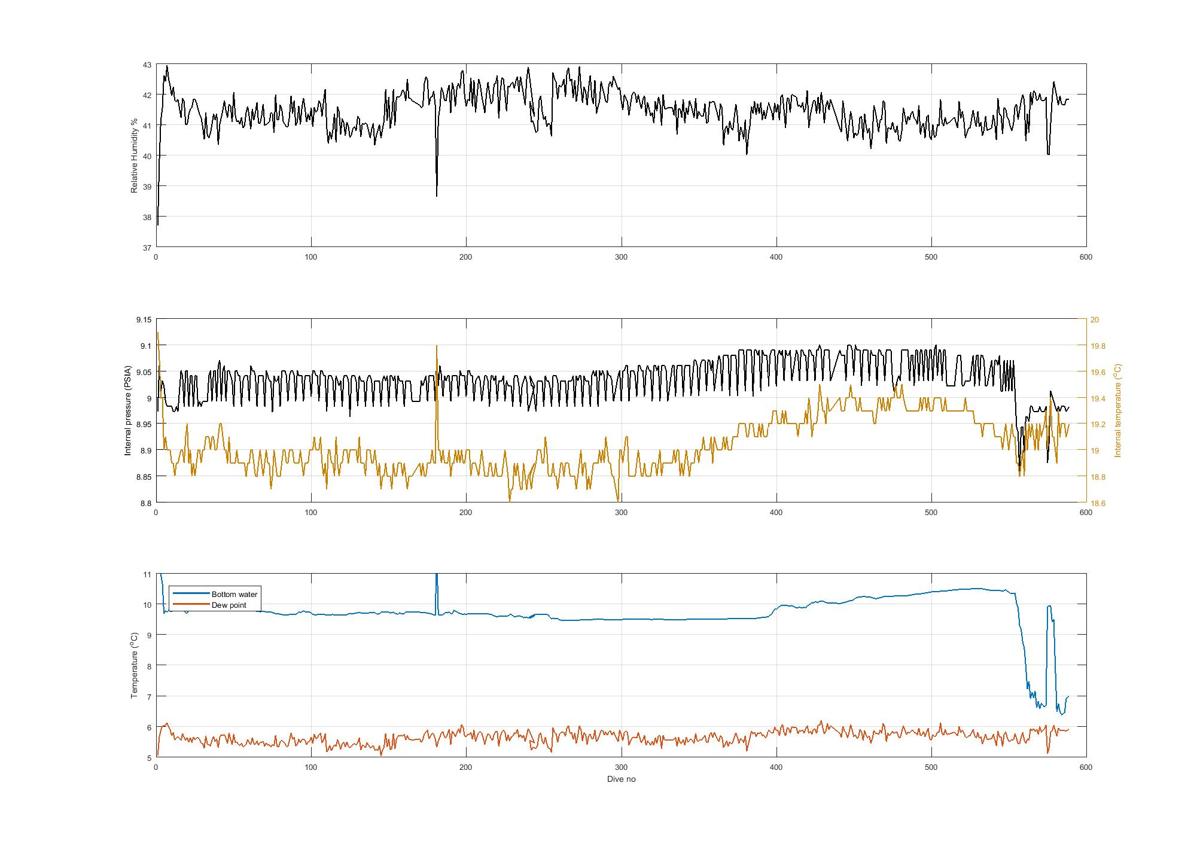Click the 19.8 tick on internal temperature axis
This screenshot has height=851, width=1200.
click(x=1097, y=346)
